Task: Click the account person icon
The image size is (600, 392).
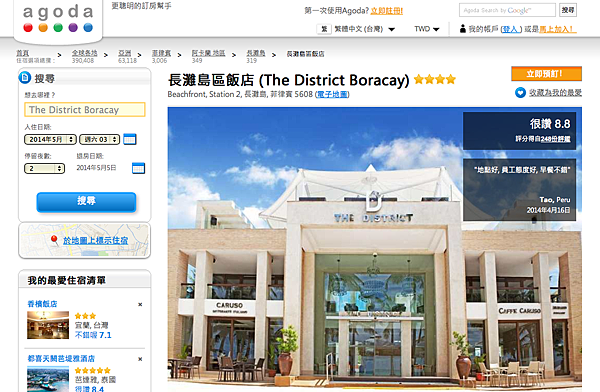Action: pyautogui.click(x=463, y=29)
